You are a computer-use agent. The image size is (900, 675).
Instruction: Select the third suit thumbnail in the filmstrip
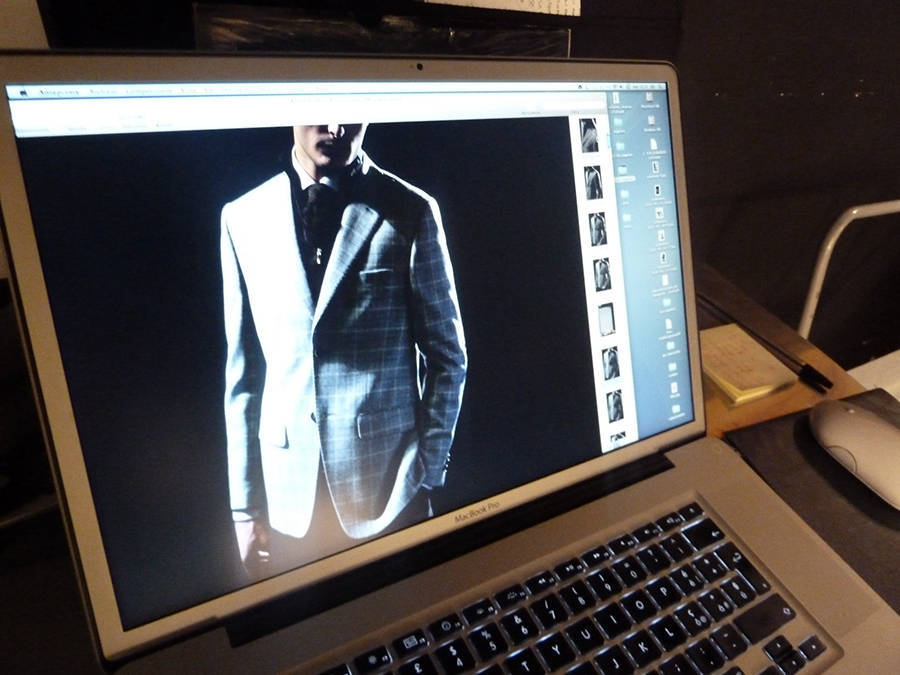[x=597, y=229]
